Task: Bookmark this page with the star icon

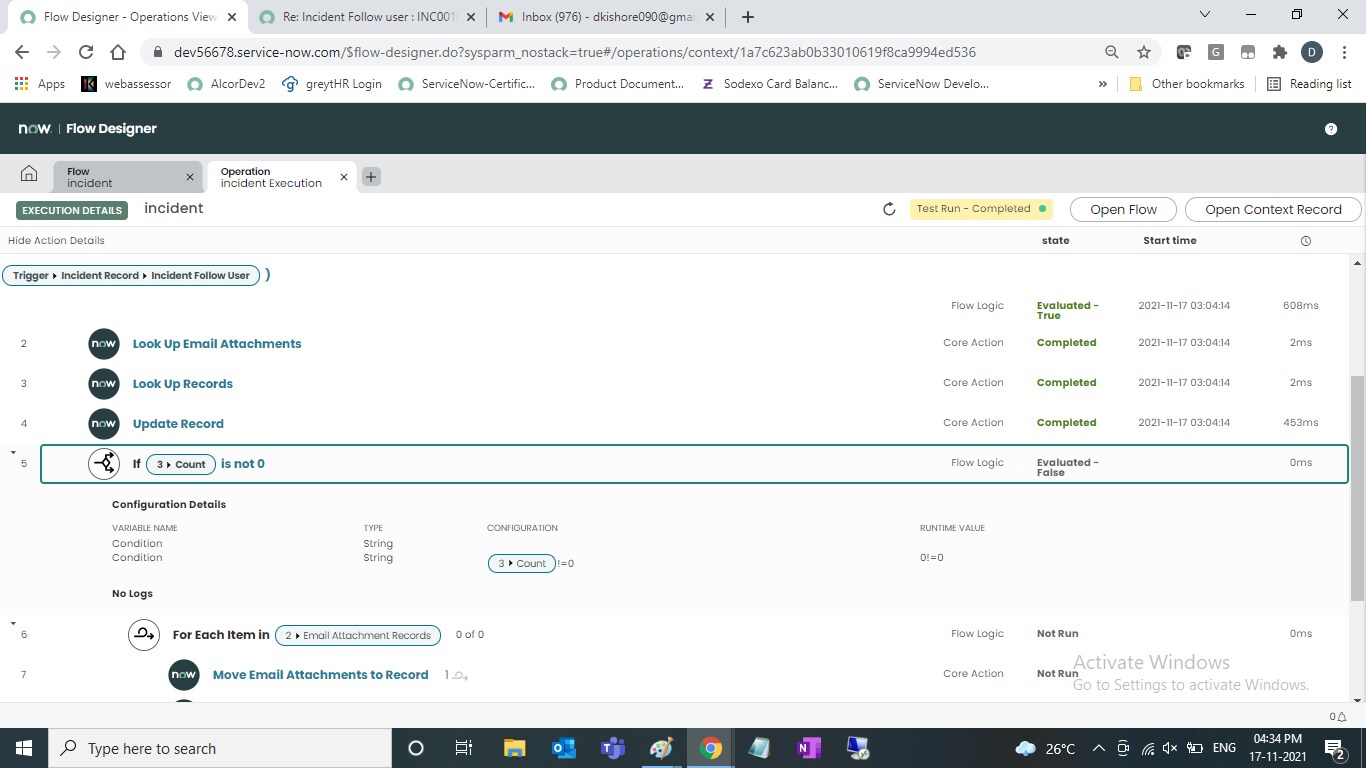Action: [1144, 52]
